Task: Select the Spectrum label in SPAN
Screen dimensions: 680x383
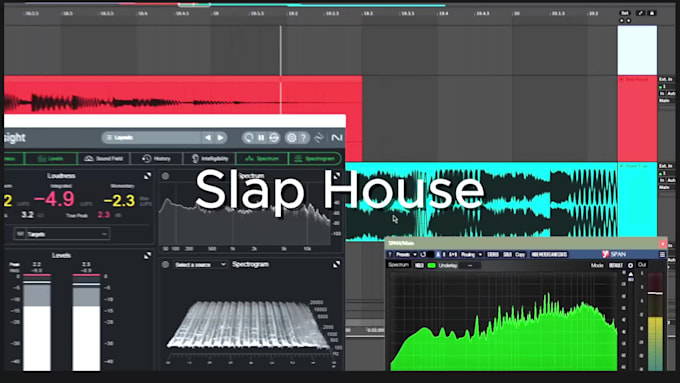Action: click(398, 265)
